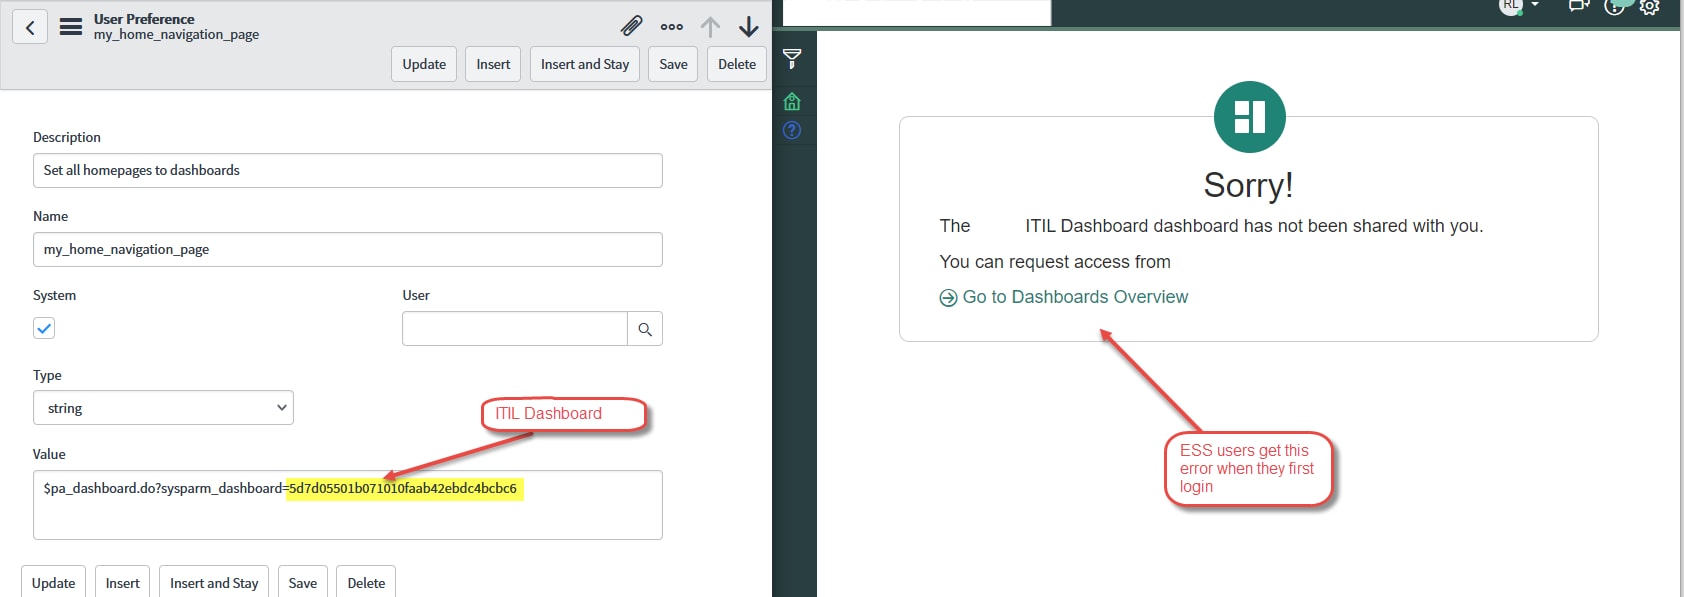Click Update below the Value field

pyautogui.click(x=53, y=583)
